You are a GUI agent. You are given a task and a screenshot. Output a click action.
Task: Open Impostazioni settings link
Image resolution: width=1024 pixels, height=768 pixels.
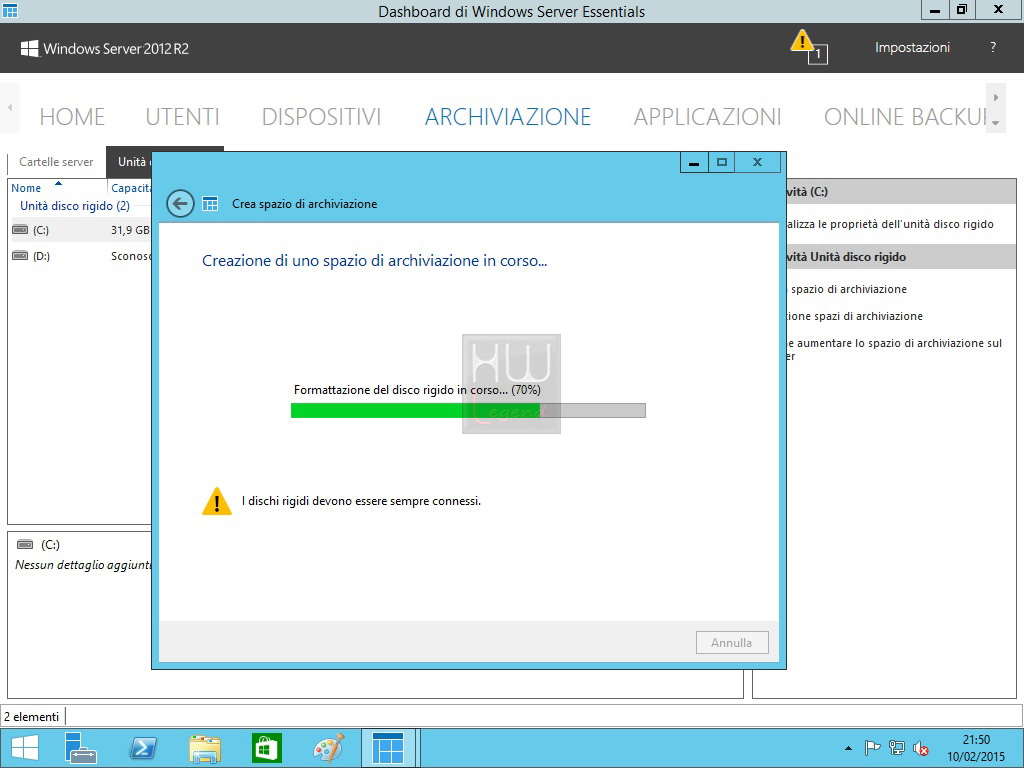pyautogui.click(x=912, y=48)
